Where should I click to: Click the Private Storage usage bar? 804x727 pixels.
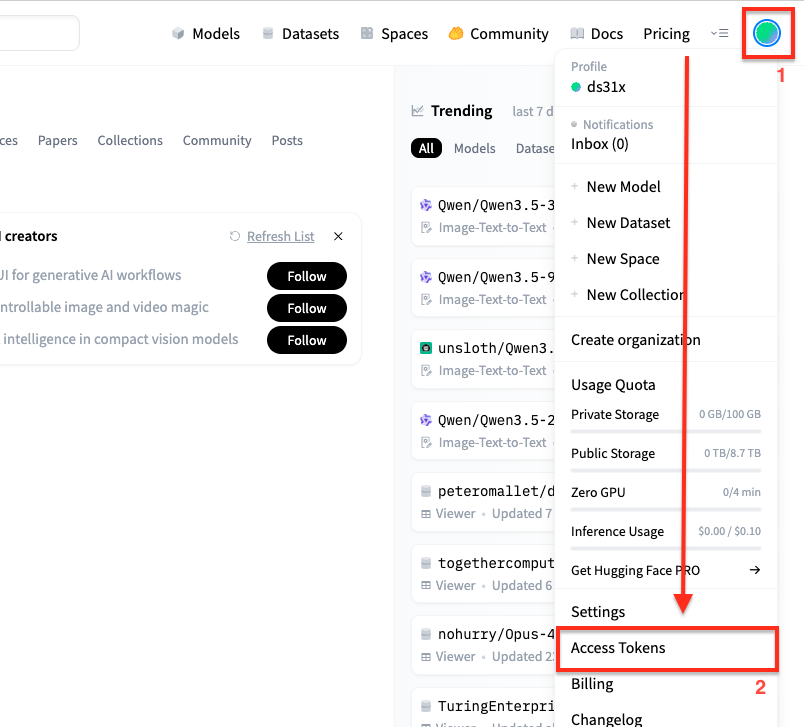point(666,432)
